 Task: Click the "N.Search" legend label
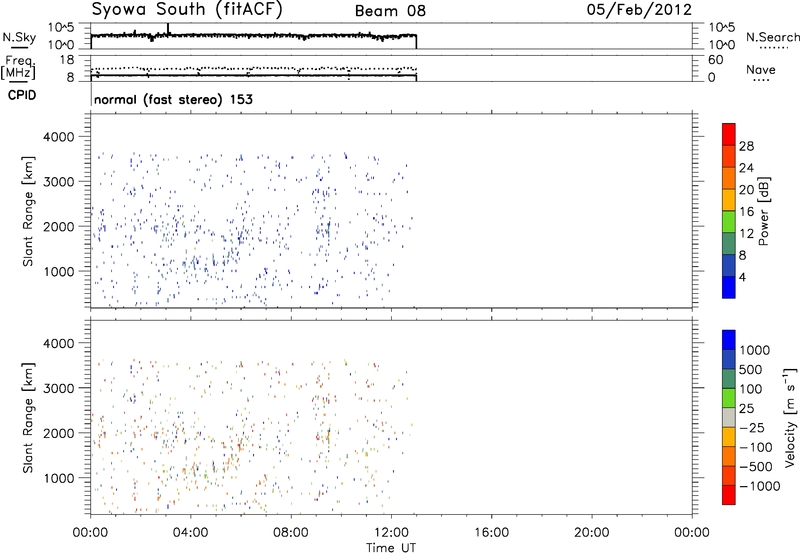click(773, 37)
